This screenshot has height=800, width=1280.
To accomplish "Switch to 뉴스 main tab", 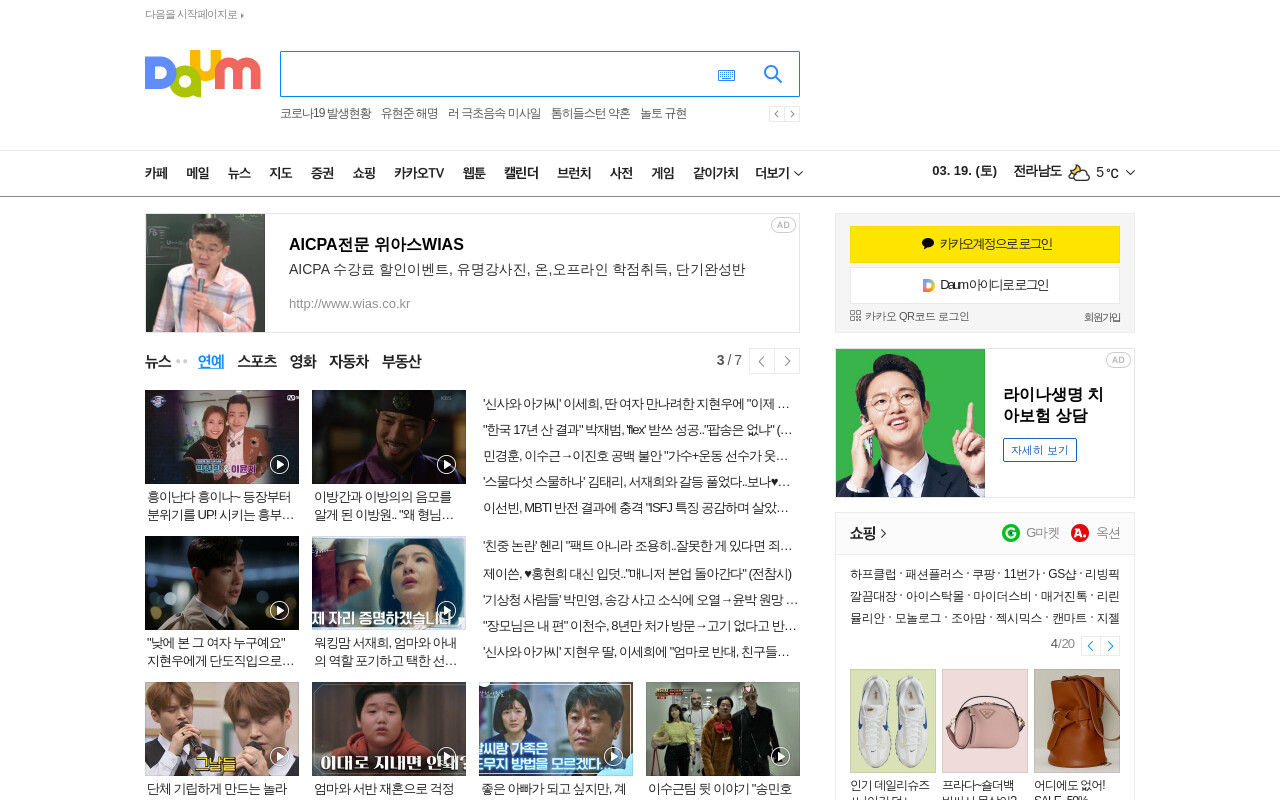I will 158,361.
